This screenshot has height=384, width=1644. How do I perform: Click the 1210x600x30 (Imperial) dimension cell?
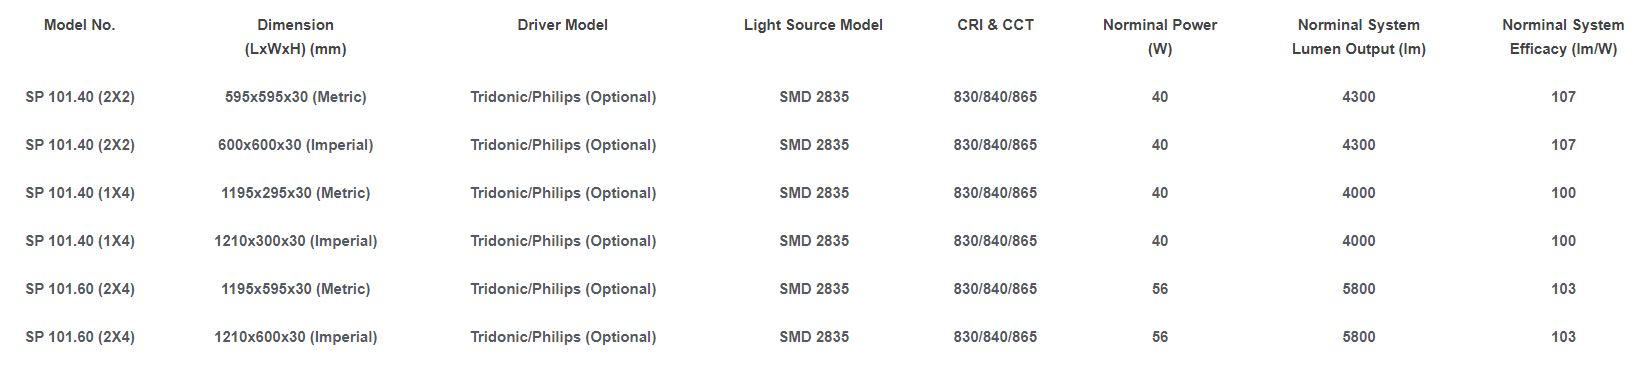295,337
